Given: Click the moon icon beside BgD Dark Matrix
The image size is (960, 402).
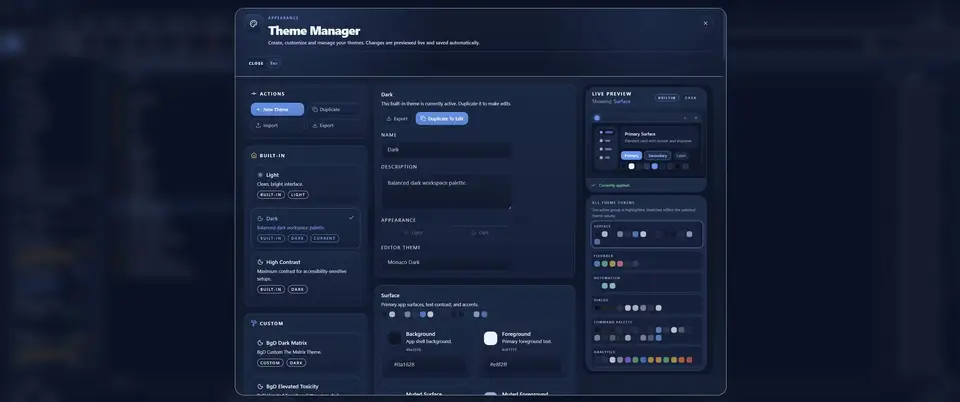Looking at the screenshot, I should tap(260, 343).
